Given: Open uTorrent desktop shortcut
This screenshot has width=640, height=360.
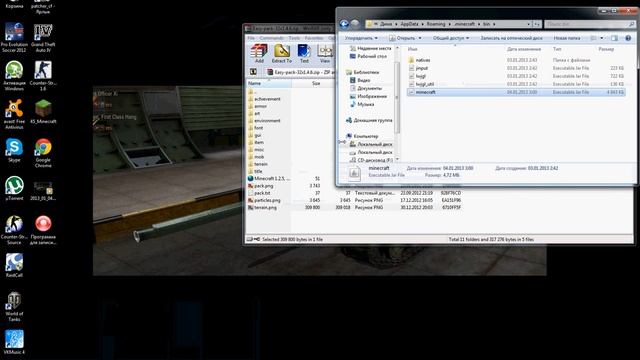Looking at the screenshot, I should tap(14, 188).
